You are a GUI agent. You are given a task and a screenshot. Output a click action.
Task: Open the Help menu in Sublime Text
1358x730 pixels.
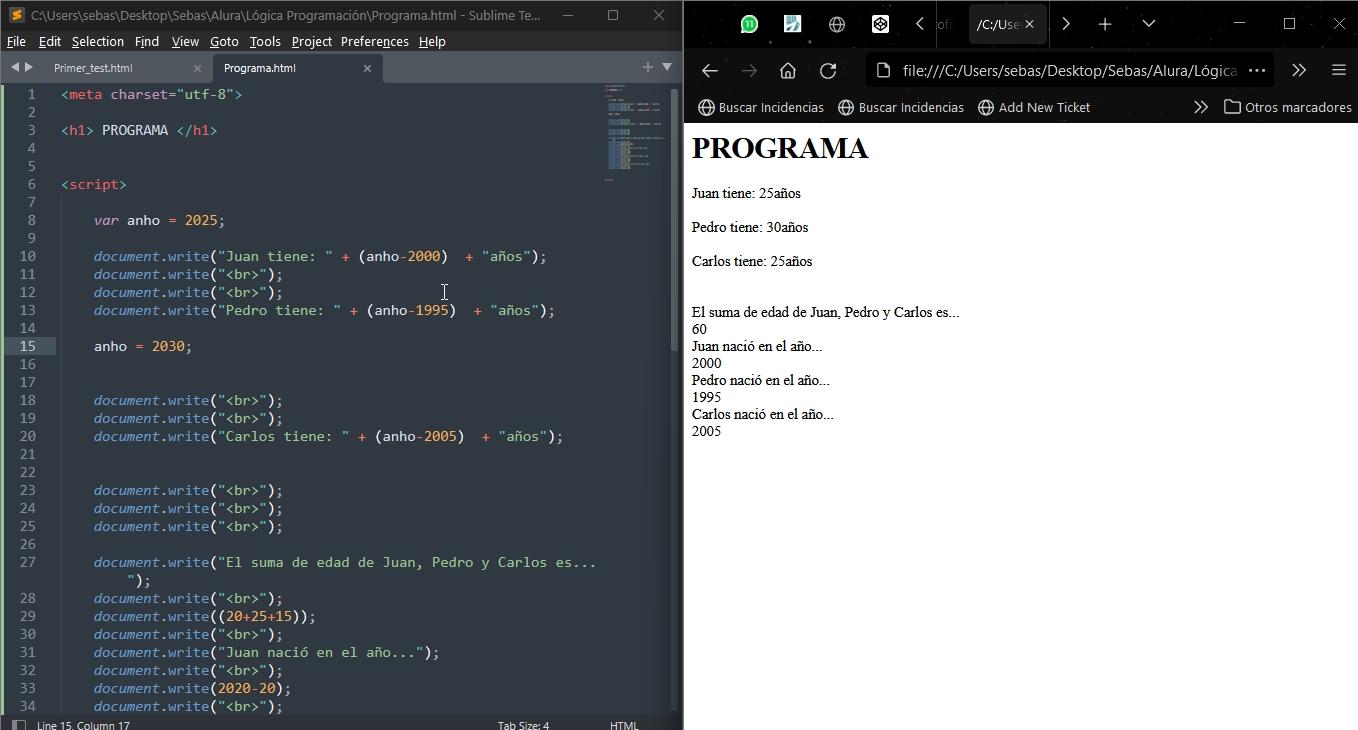point(432,41)
